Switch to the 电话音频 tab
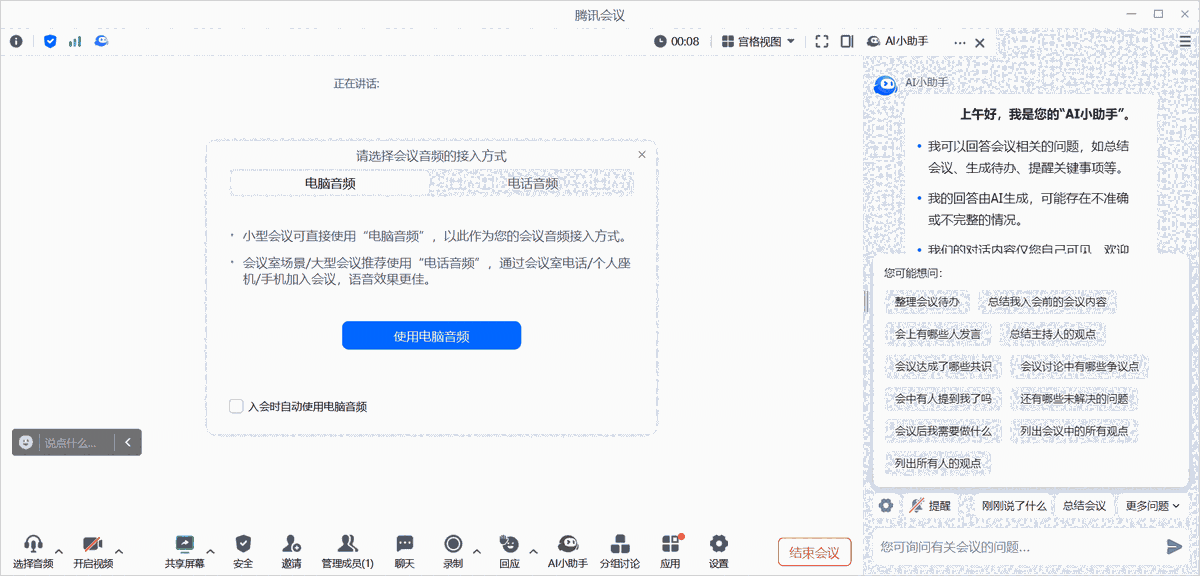Screen dimensions: 1200x576 click(x=535, y=184)
